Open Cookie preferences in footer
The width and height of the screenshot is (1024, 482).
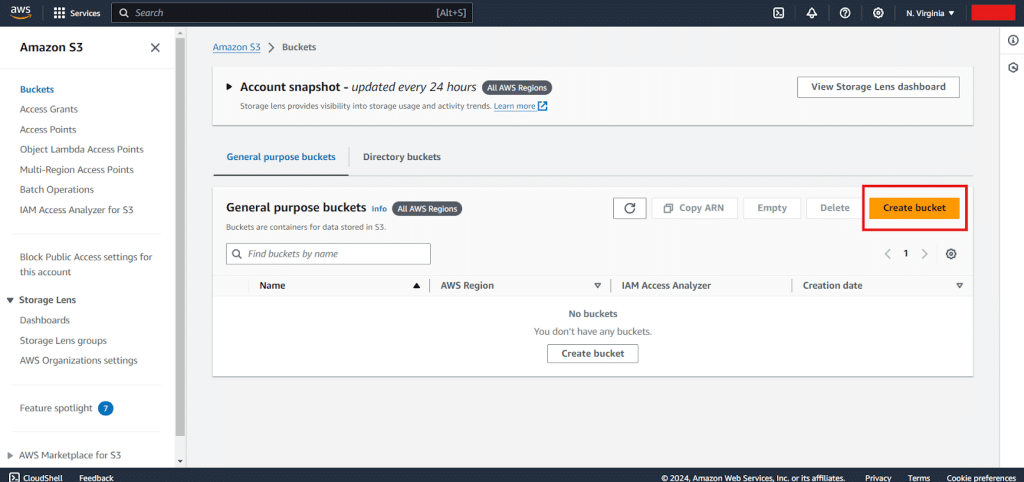click(981, 477)
